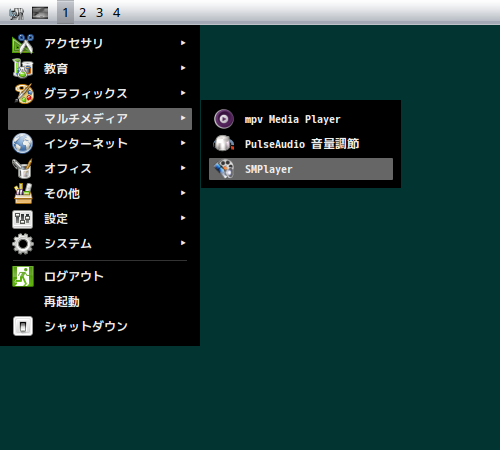This screenshot has height=450, width=500.
Task: Expand the システム submenu arrow
Action: pos(183,243)
